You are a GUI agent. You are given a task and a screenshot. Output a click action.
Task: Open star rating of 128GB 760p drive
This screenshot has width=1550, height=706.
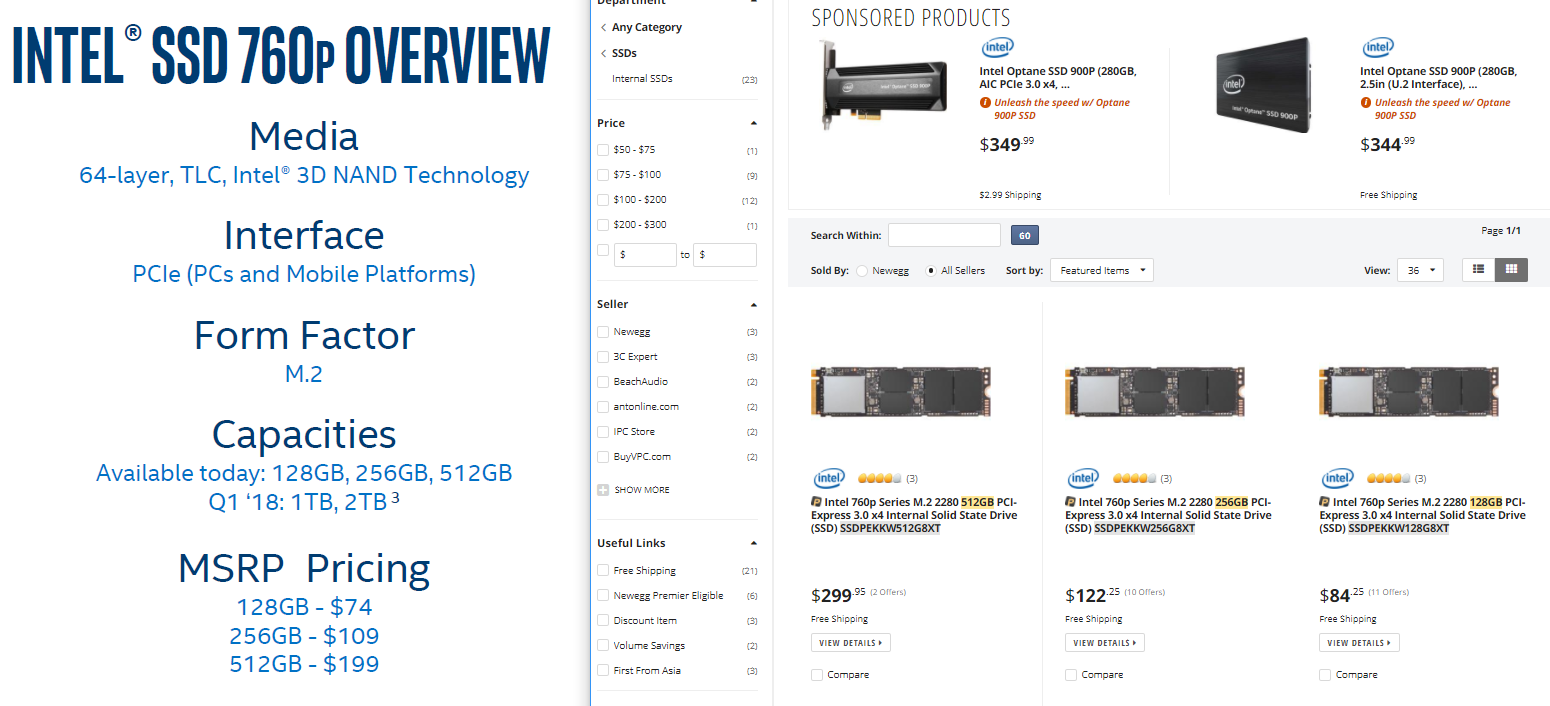(1389, 479)
